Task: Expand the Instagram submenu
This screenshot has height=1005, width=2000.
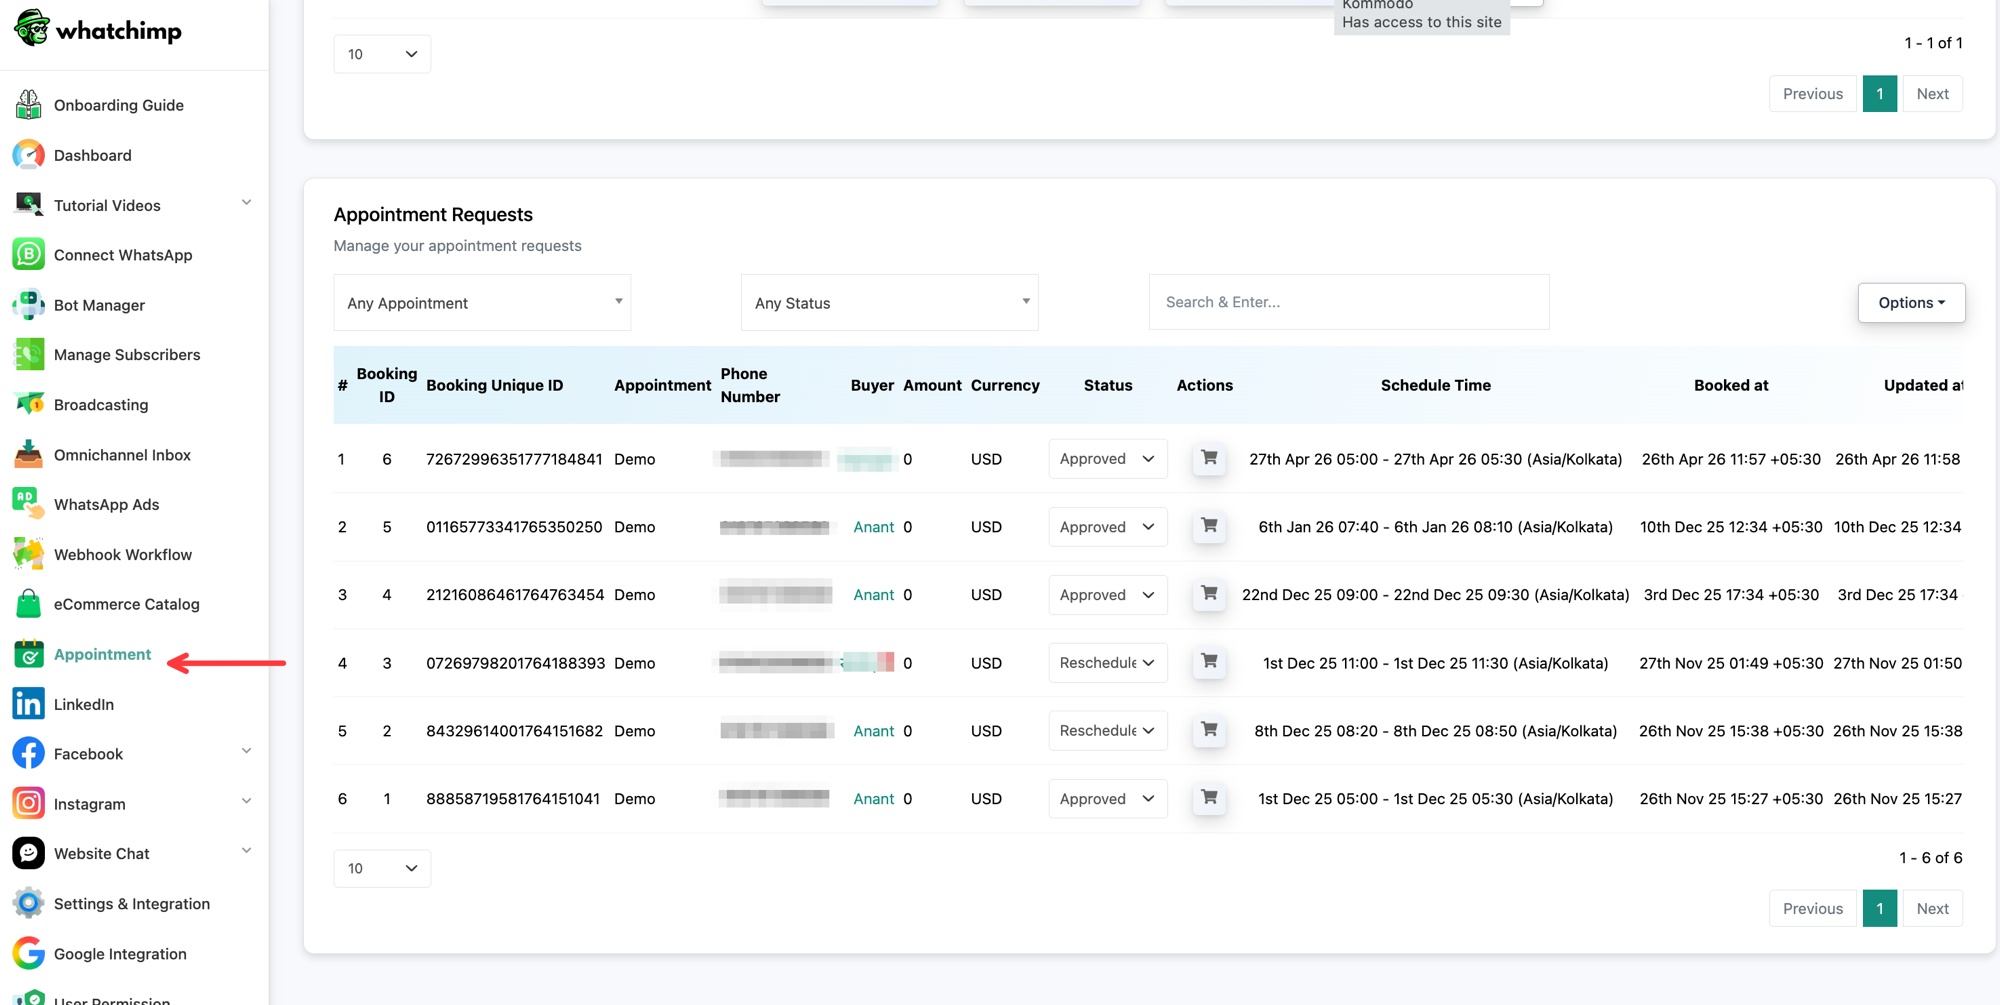Action: pos(246,802)
